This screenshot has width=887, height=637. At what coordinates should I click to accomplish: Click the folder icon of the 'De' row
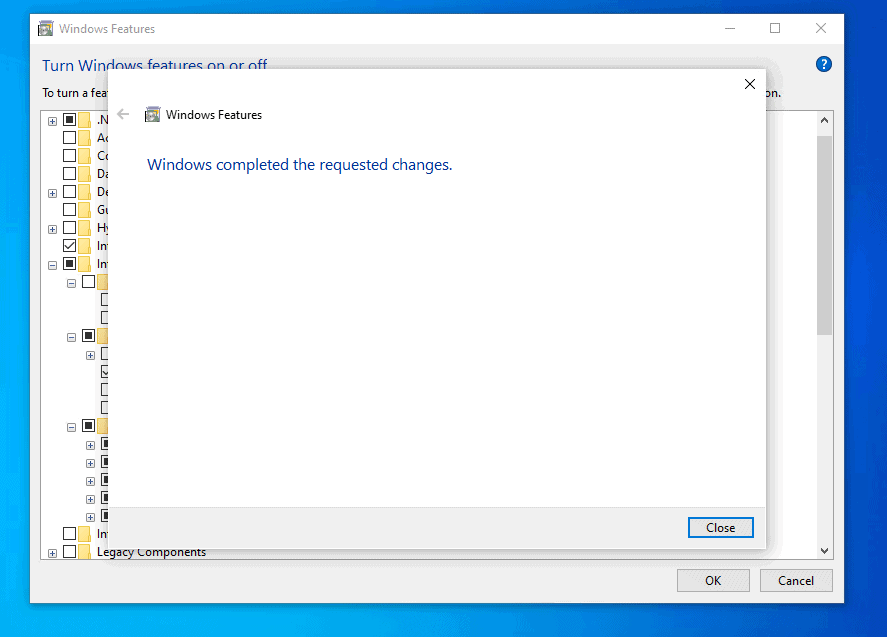[84, 192]
